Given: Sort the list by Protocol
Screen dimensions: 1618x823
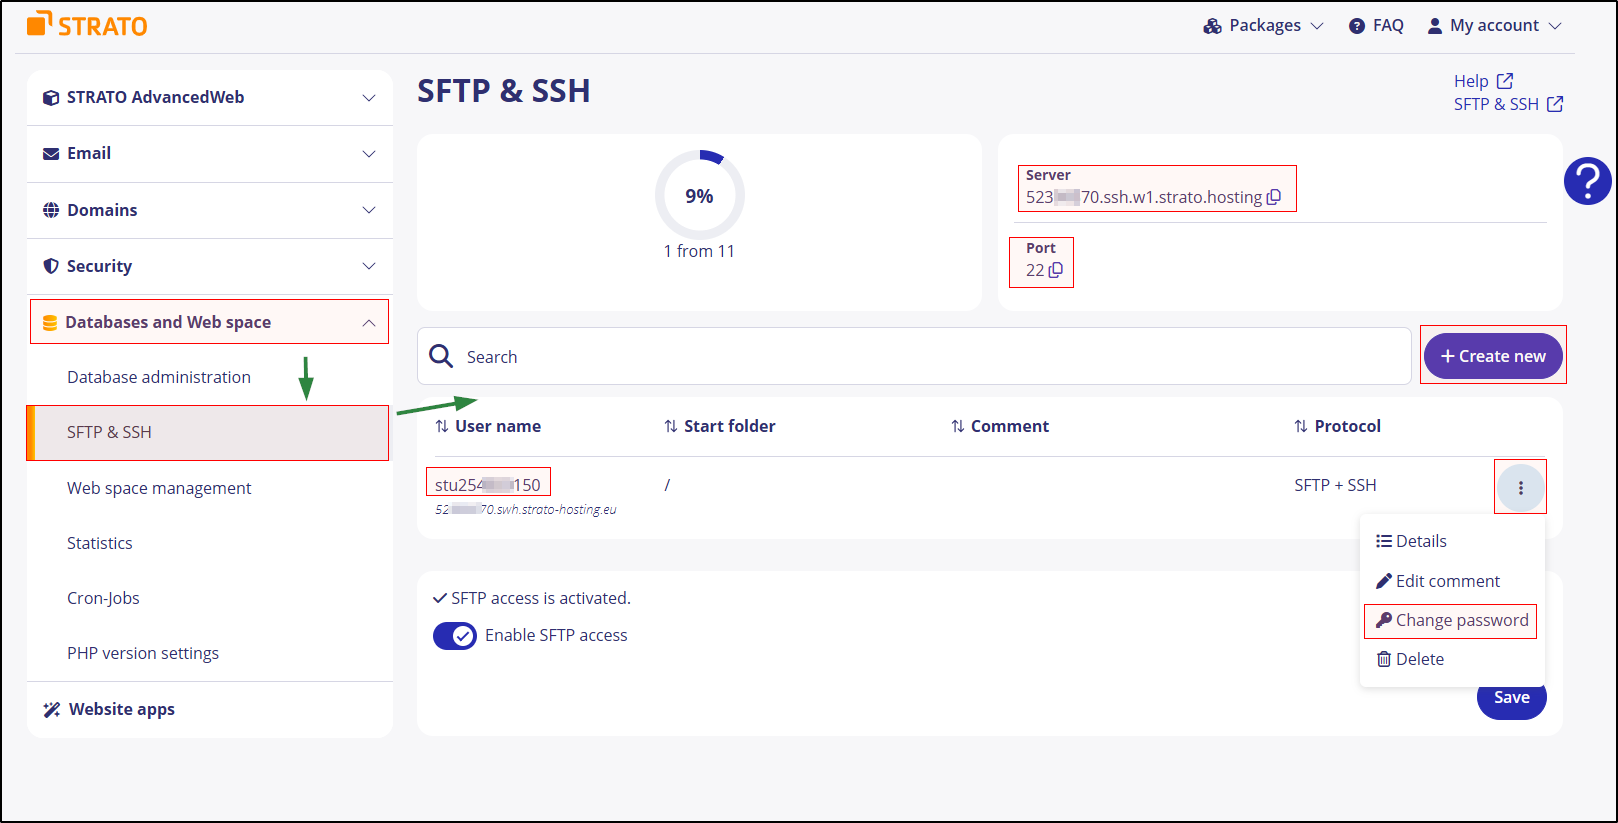Looking at the screenshot, I should (1337, 426).
